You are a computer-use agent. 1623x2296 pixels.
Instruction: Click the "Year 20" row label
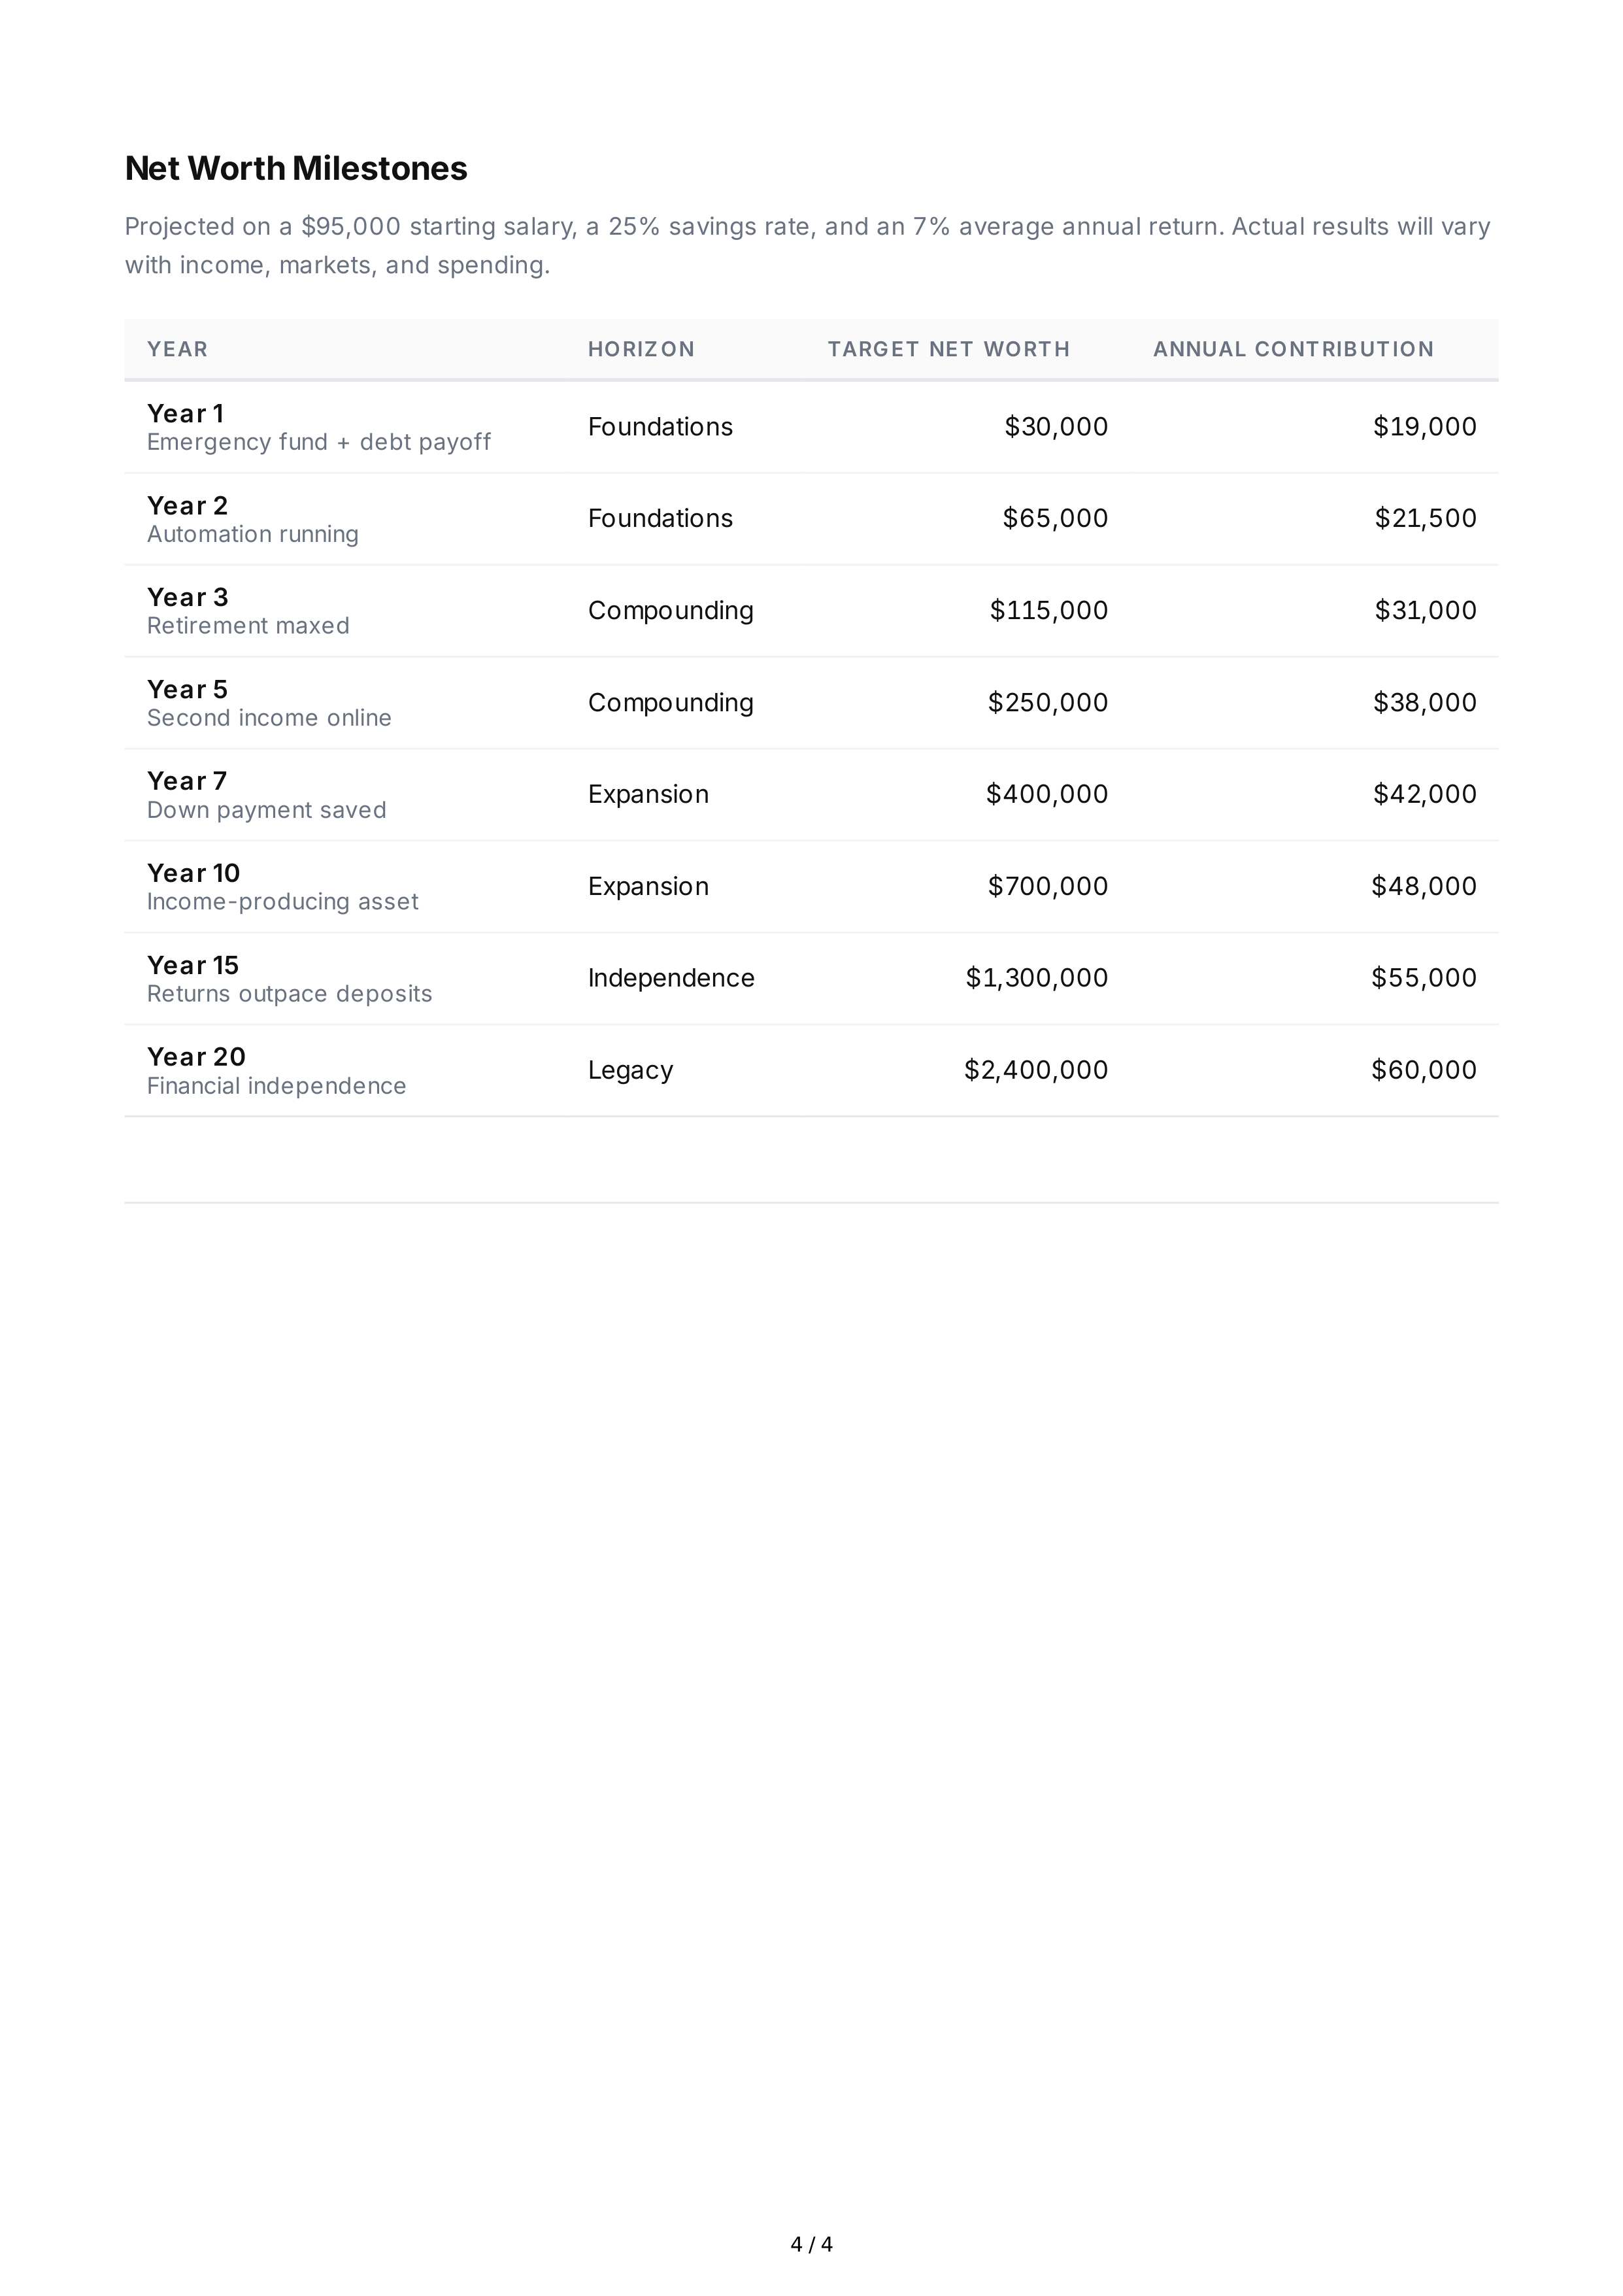(196, 1057)
